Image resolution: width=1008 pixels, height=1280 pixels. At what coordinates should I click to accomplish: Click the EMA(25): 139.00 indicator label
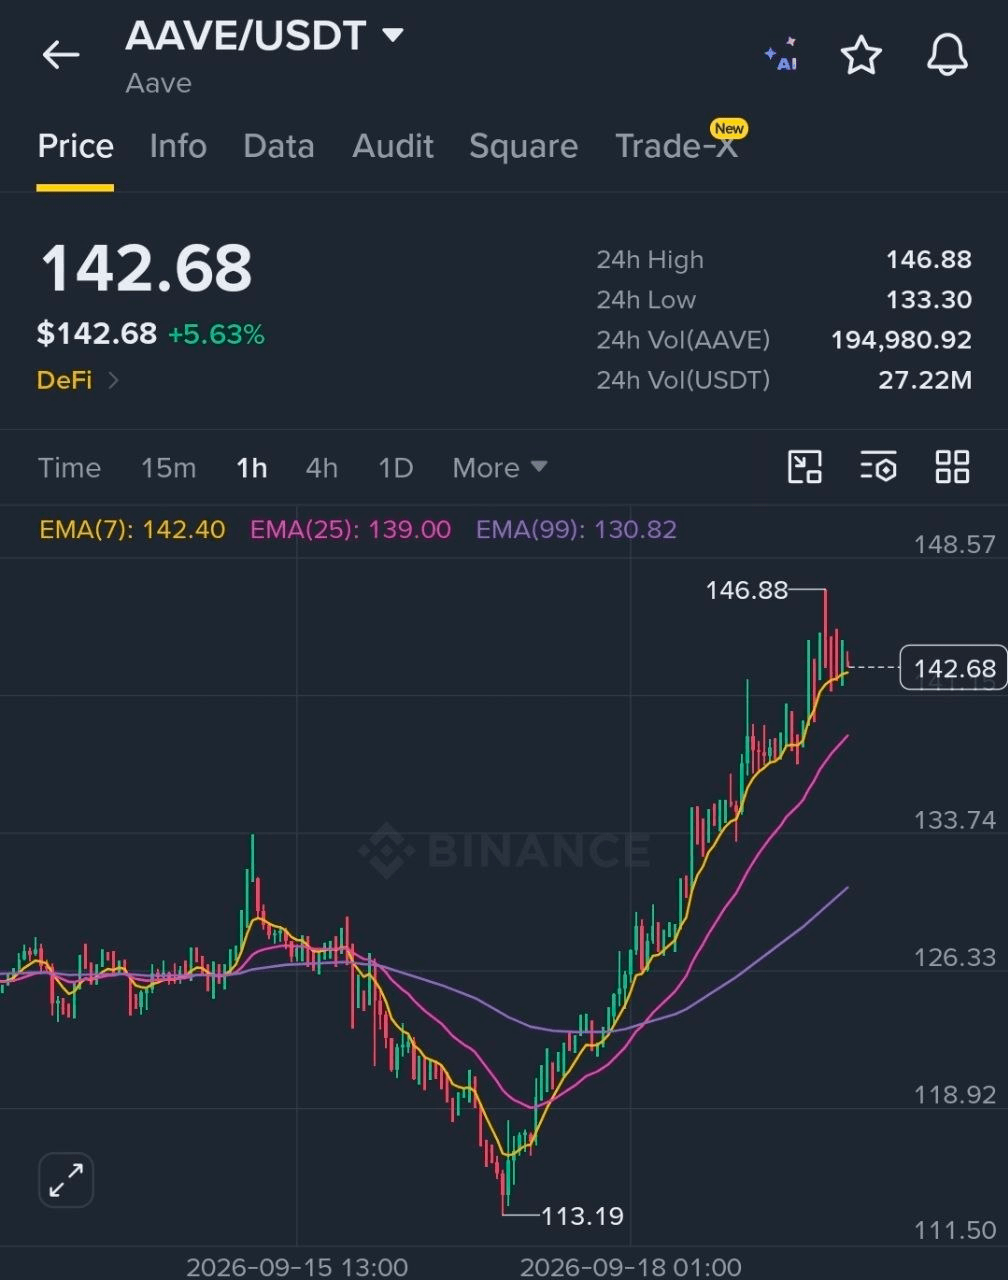pyautogui.click(x=350, y=529)
